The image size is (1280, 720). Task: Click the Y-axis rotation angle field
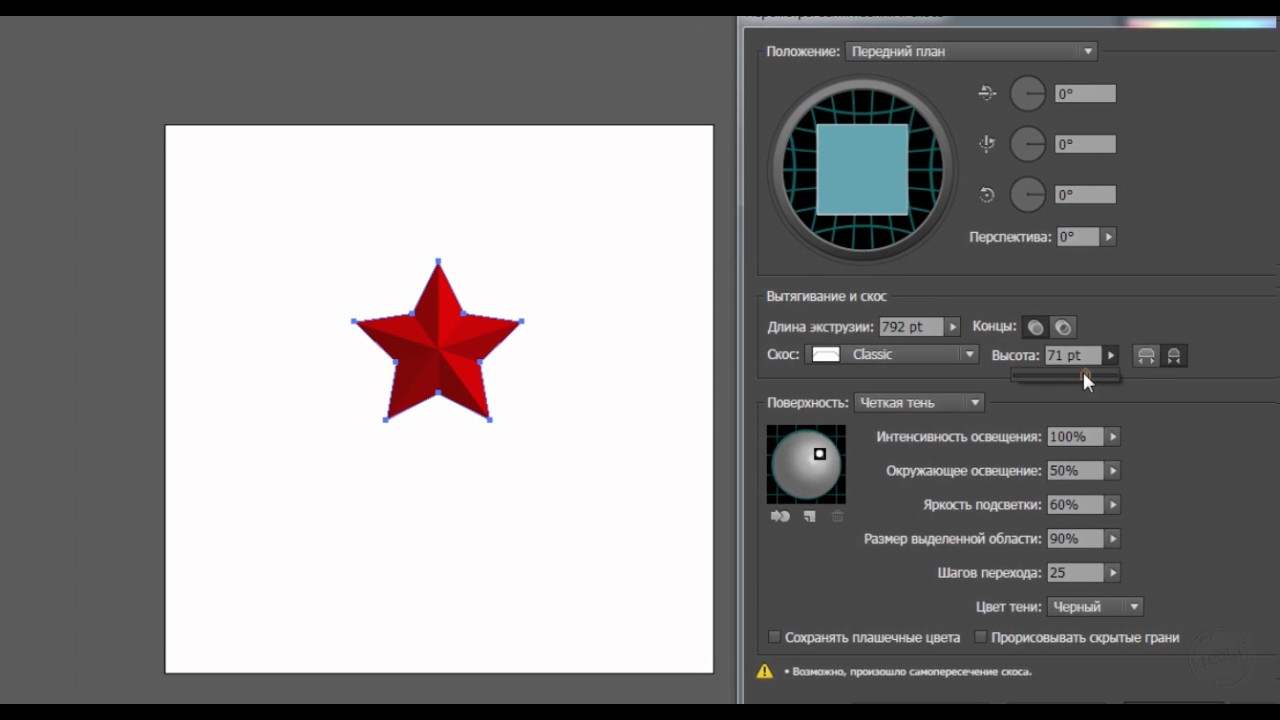[1085, 144]
